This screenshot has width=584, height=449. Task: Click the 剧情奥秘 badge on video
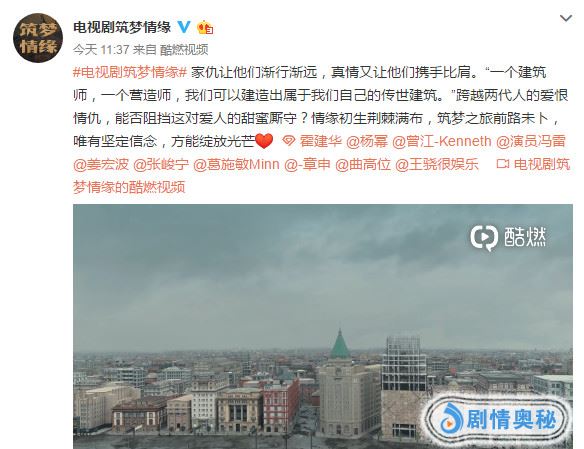[498, 420]
